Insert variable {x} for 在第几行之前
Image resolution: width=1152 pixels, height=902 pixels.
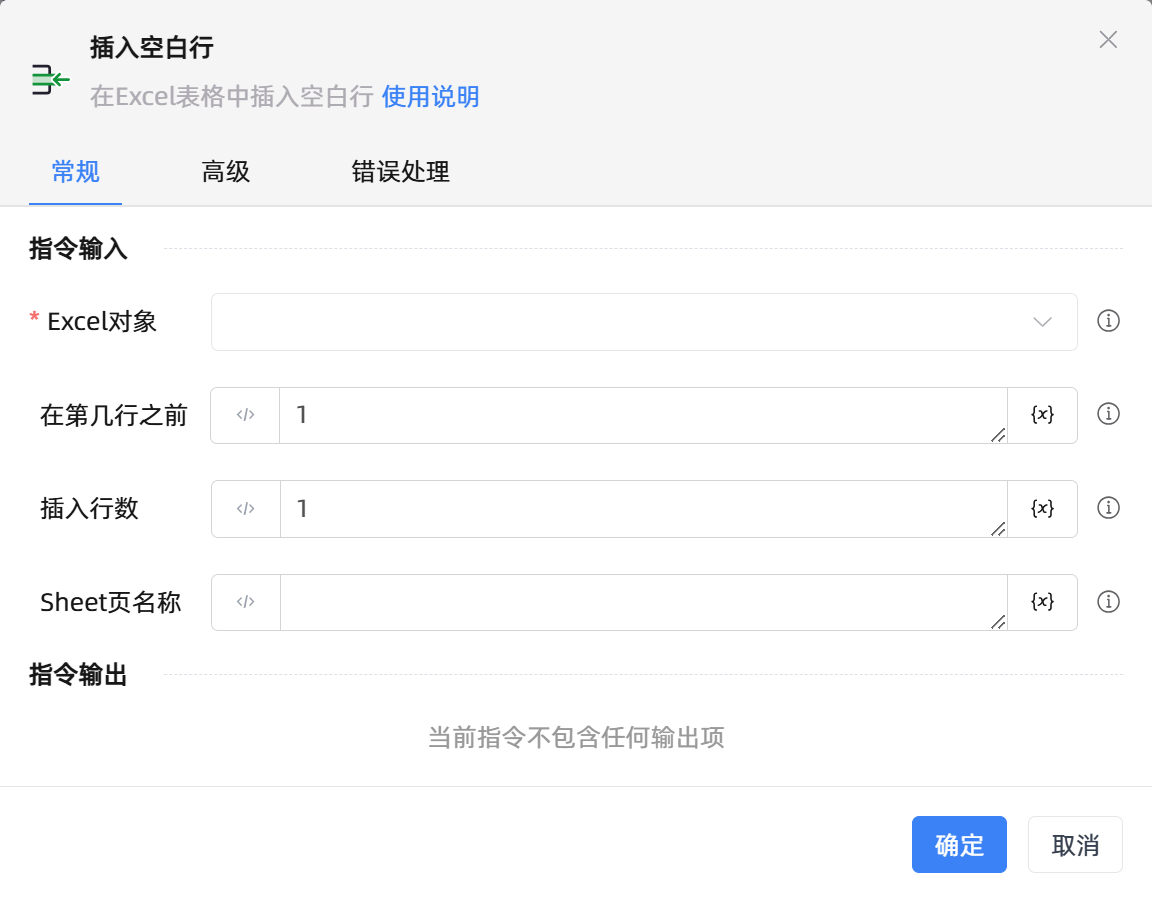click(1042, 415)
